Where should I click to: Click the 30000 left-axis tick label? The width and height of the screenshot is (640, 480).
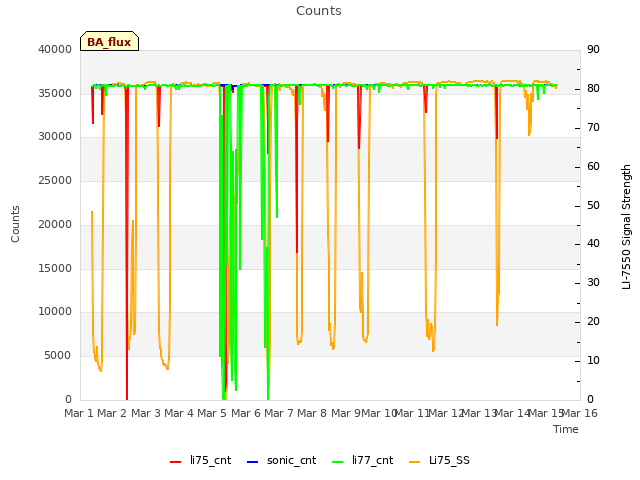(x=55, y=137)
